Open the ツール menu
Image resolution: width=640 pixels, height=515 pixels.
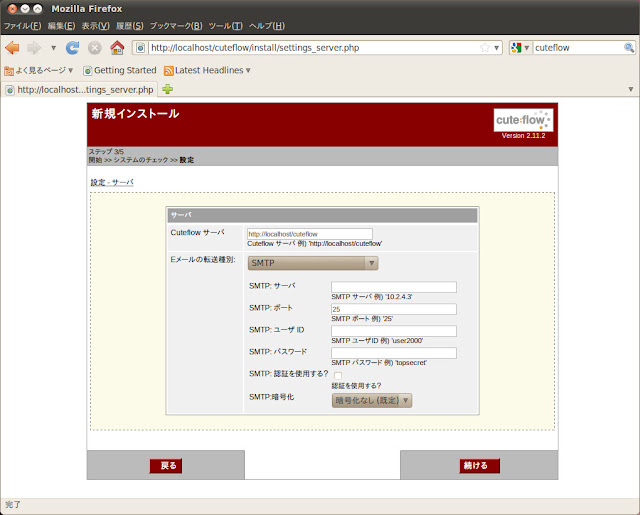(x=226, y=26)
